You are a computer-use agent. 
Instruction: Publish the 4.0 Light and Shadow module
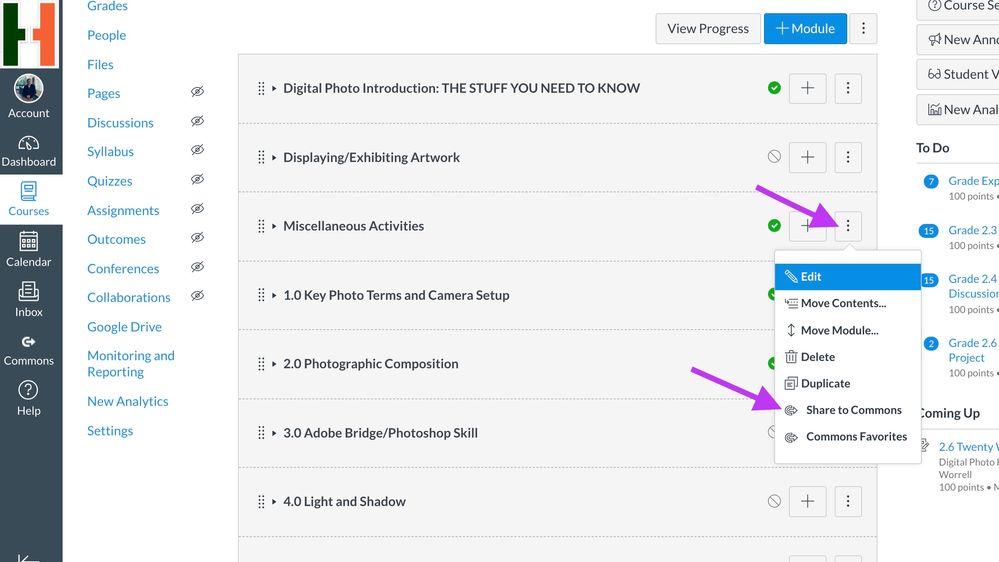point(774,501)
